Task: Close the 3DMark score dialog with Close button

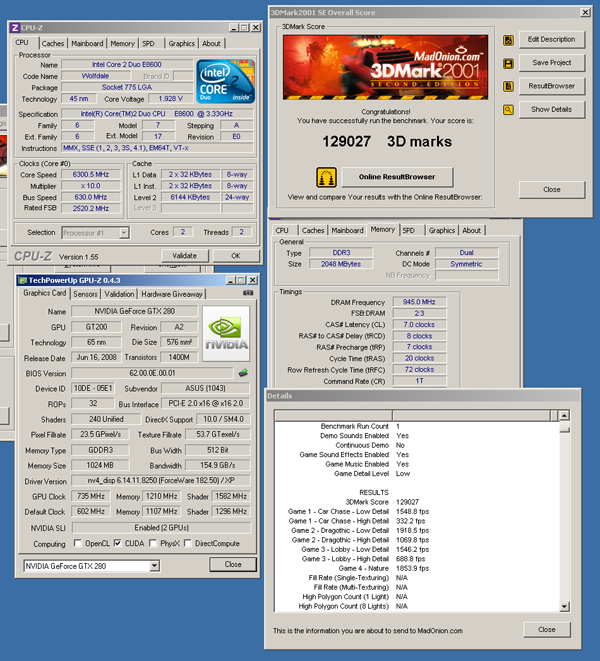Action: 552,190
